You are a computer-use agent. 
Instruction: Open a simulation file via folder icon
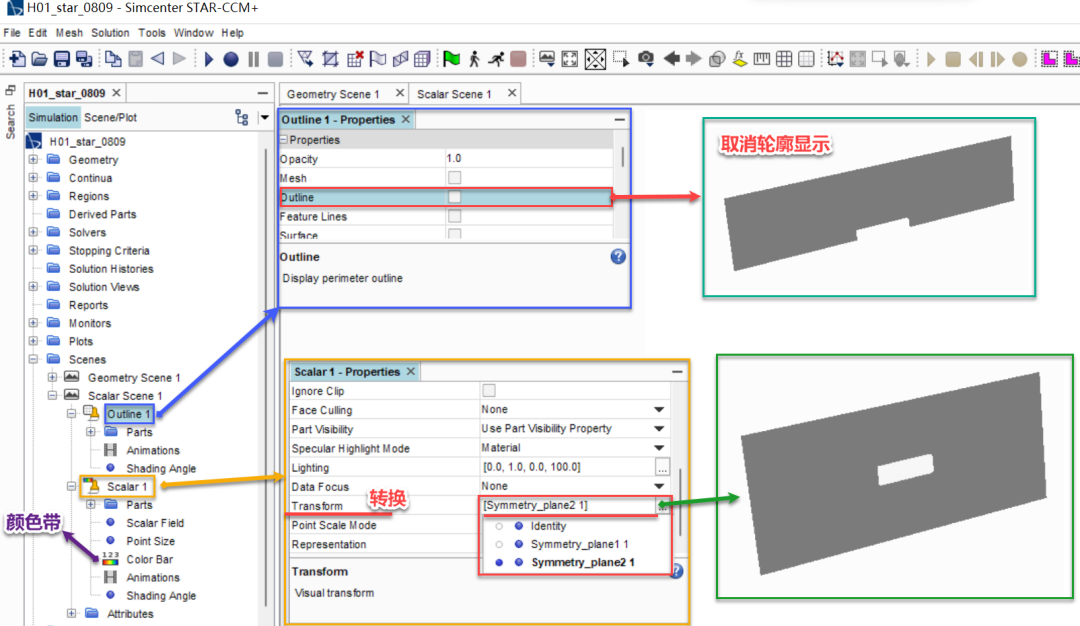click(x=39, y=59)
